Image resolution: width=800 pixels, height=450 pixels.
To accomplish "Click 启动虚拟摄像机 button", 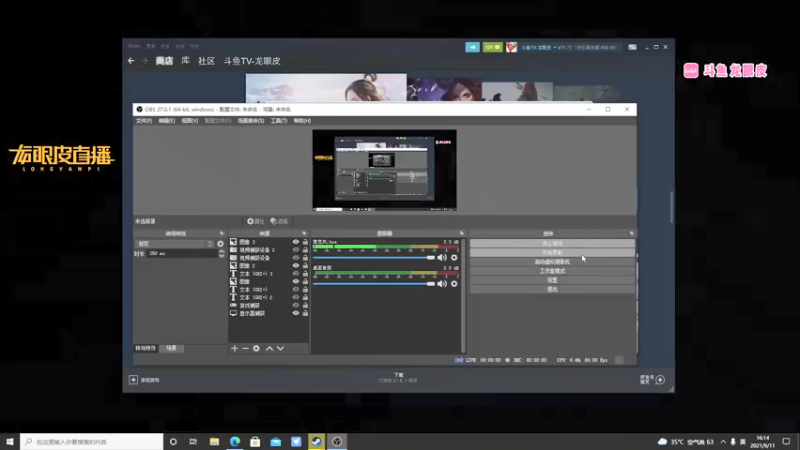I will point(552,262).
